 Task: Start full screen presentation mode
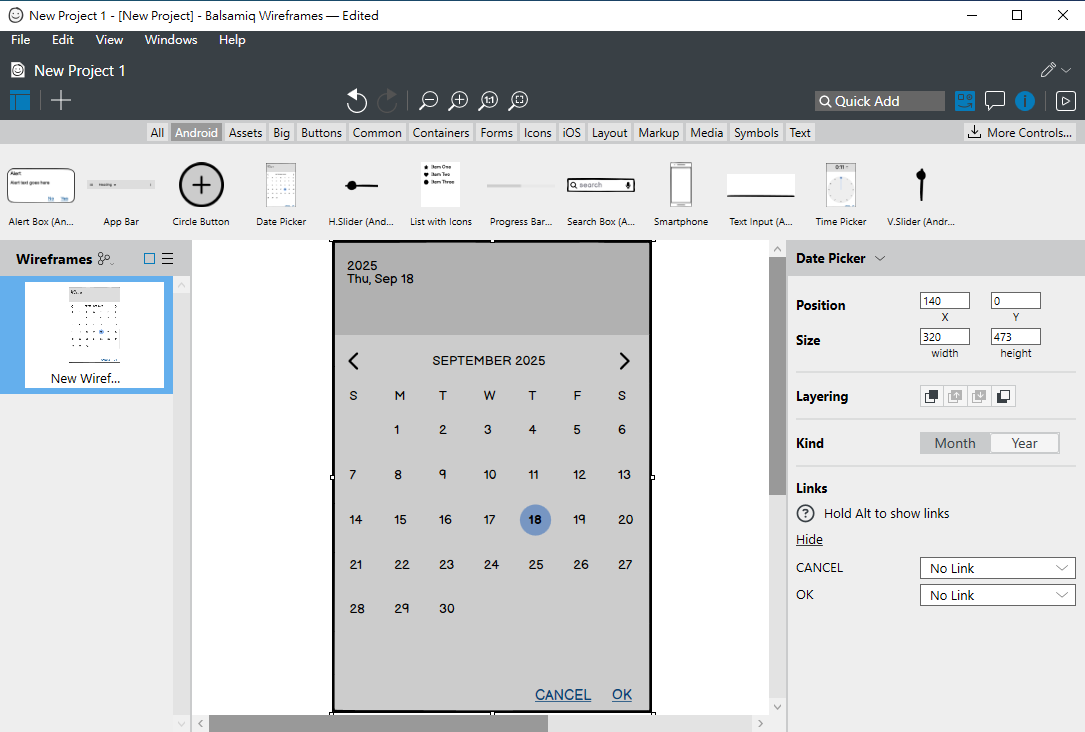[x=1066, y=101]
